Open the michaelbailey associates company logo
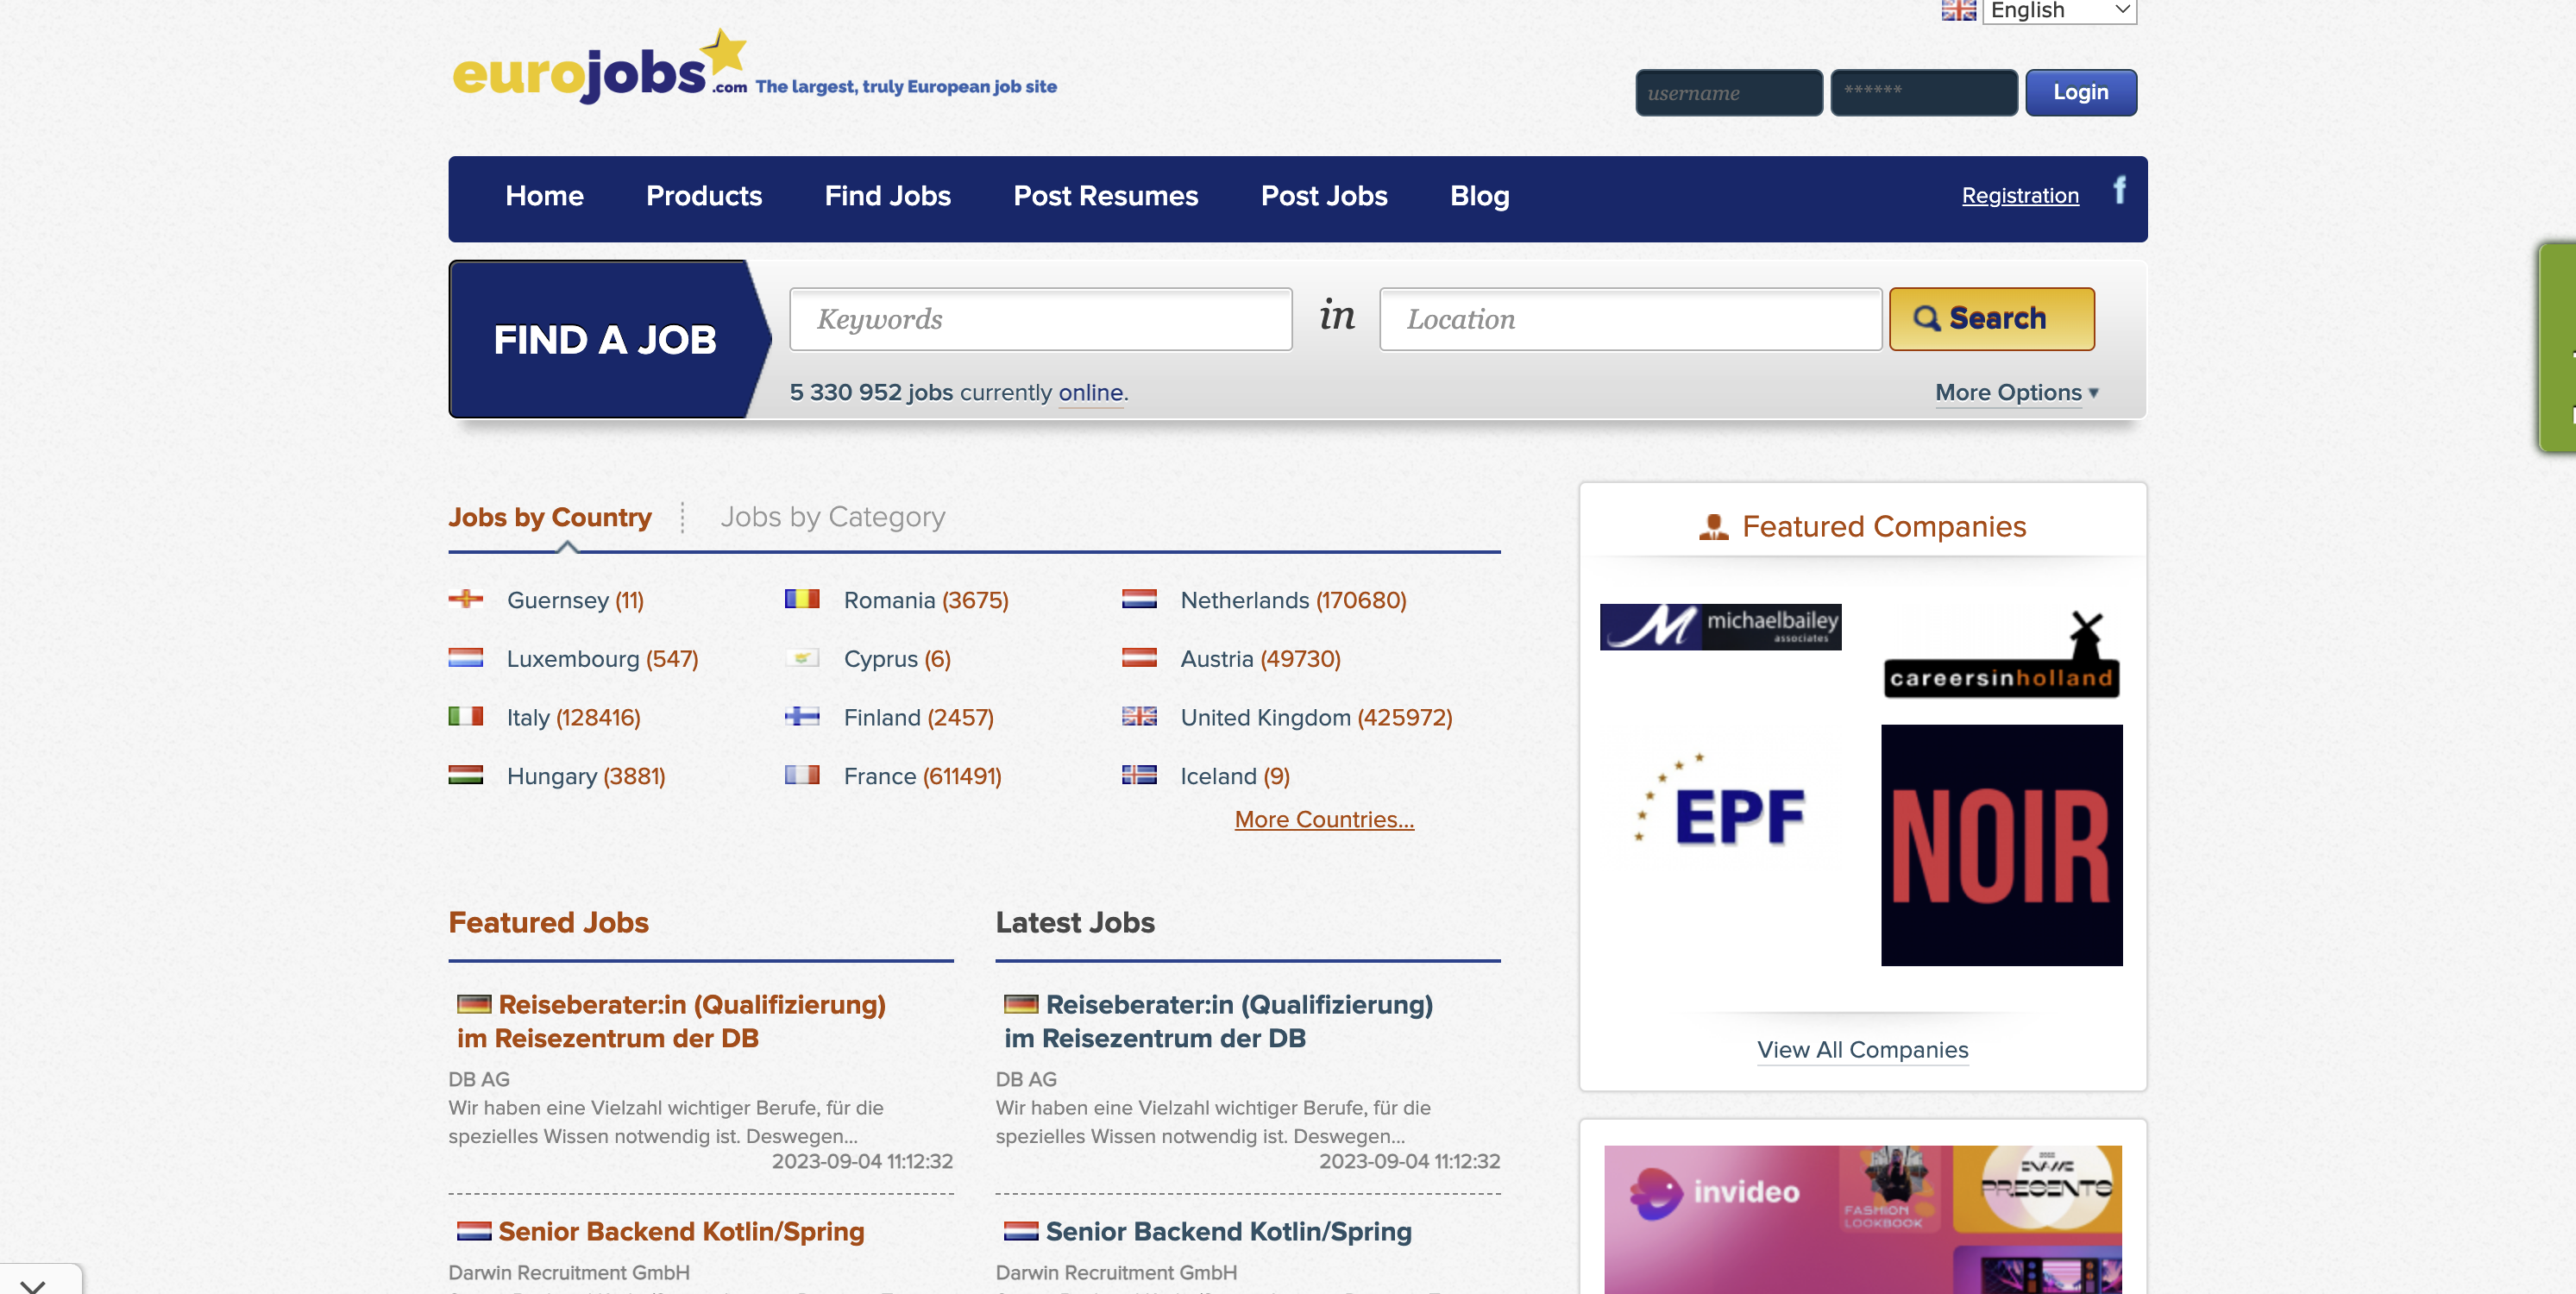The width and height of the screenshot is (2576, 1294). [1720, 627]
